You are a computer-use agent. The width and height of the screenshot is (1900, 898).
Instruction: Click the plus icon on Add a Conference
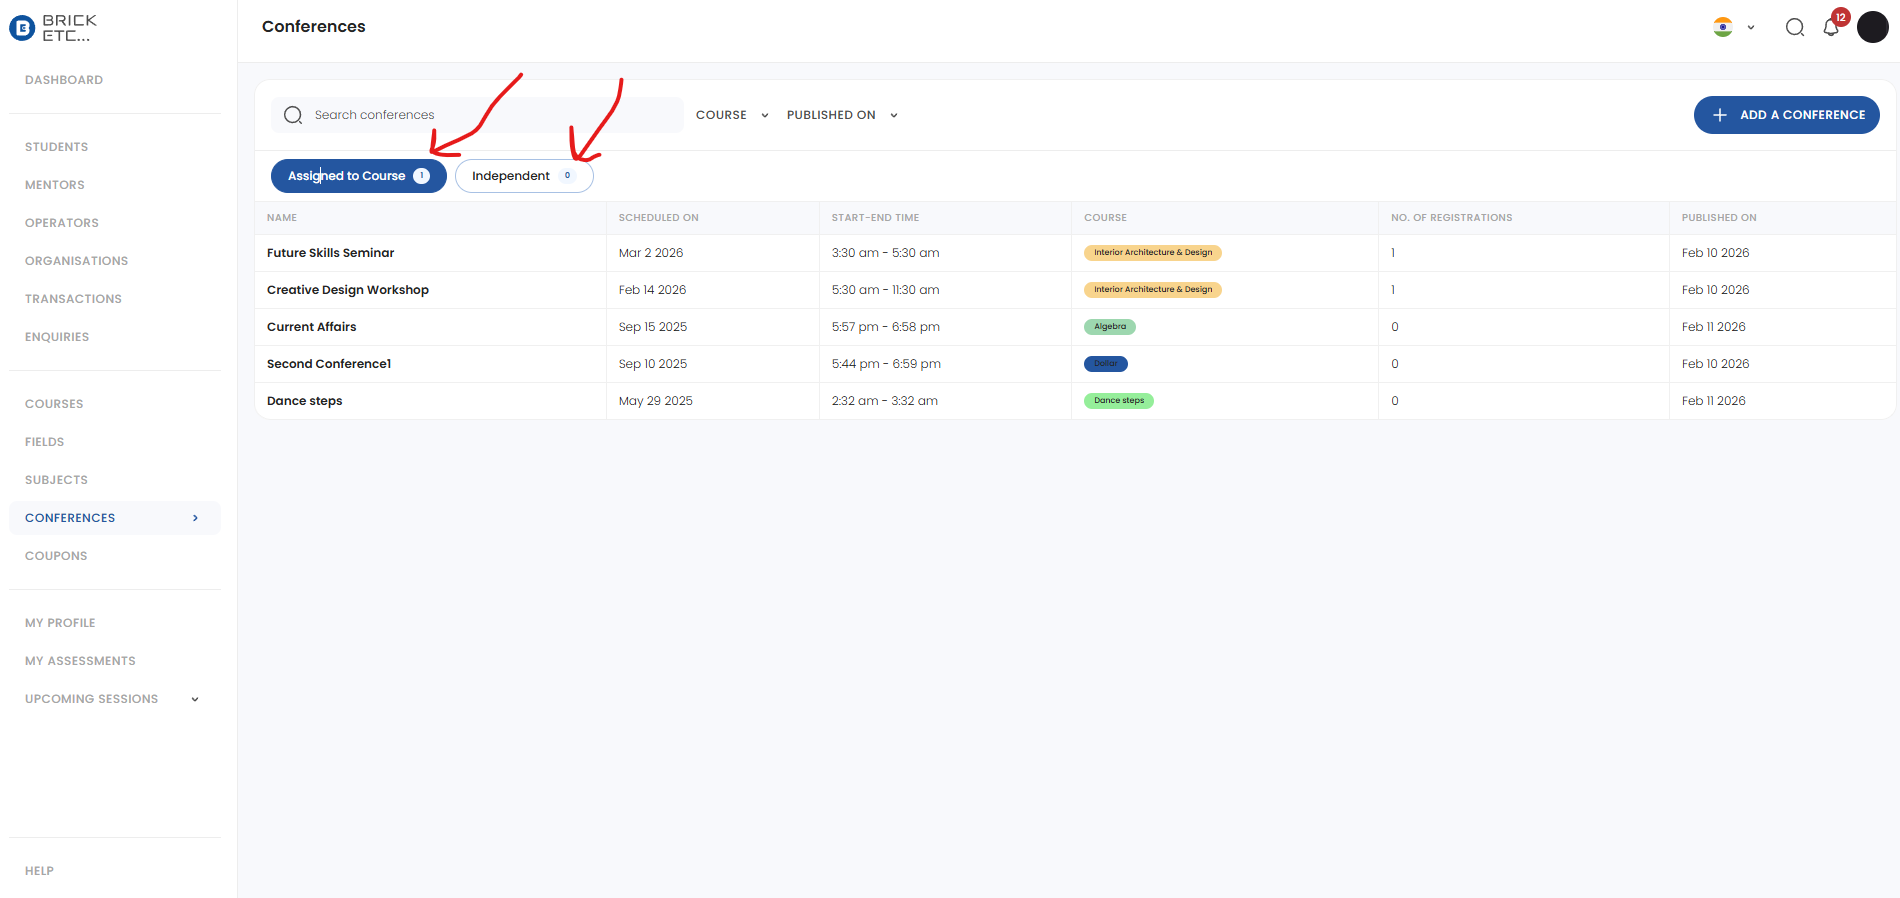point(1720,115)
